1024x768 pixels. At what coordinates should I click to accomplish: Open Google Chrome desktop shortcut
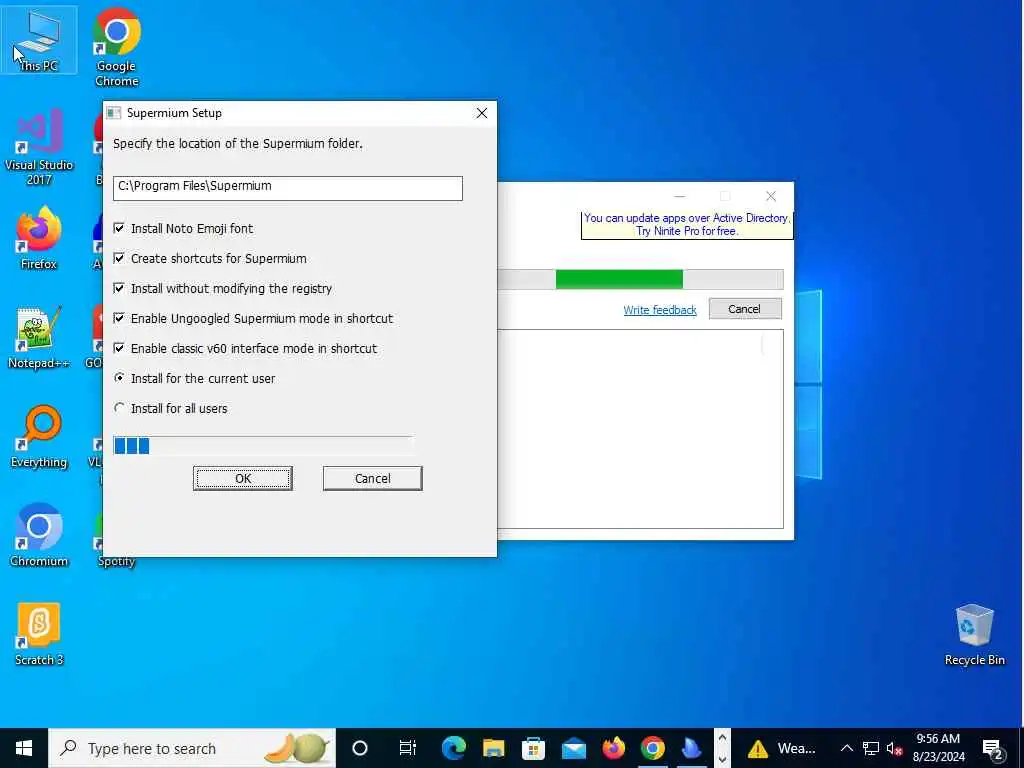[x=116, y=48]
